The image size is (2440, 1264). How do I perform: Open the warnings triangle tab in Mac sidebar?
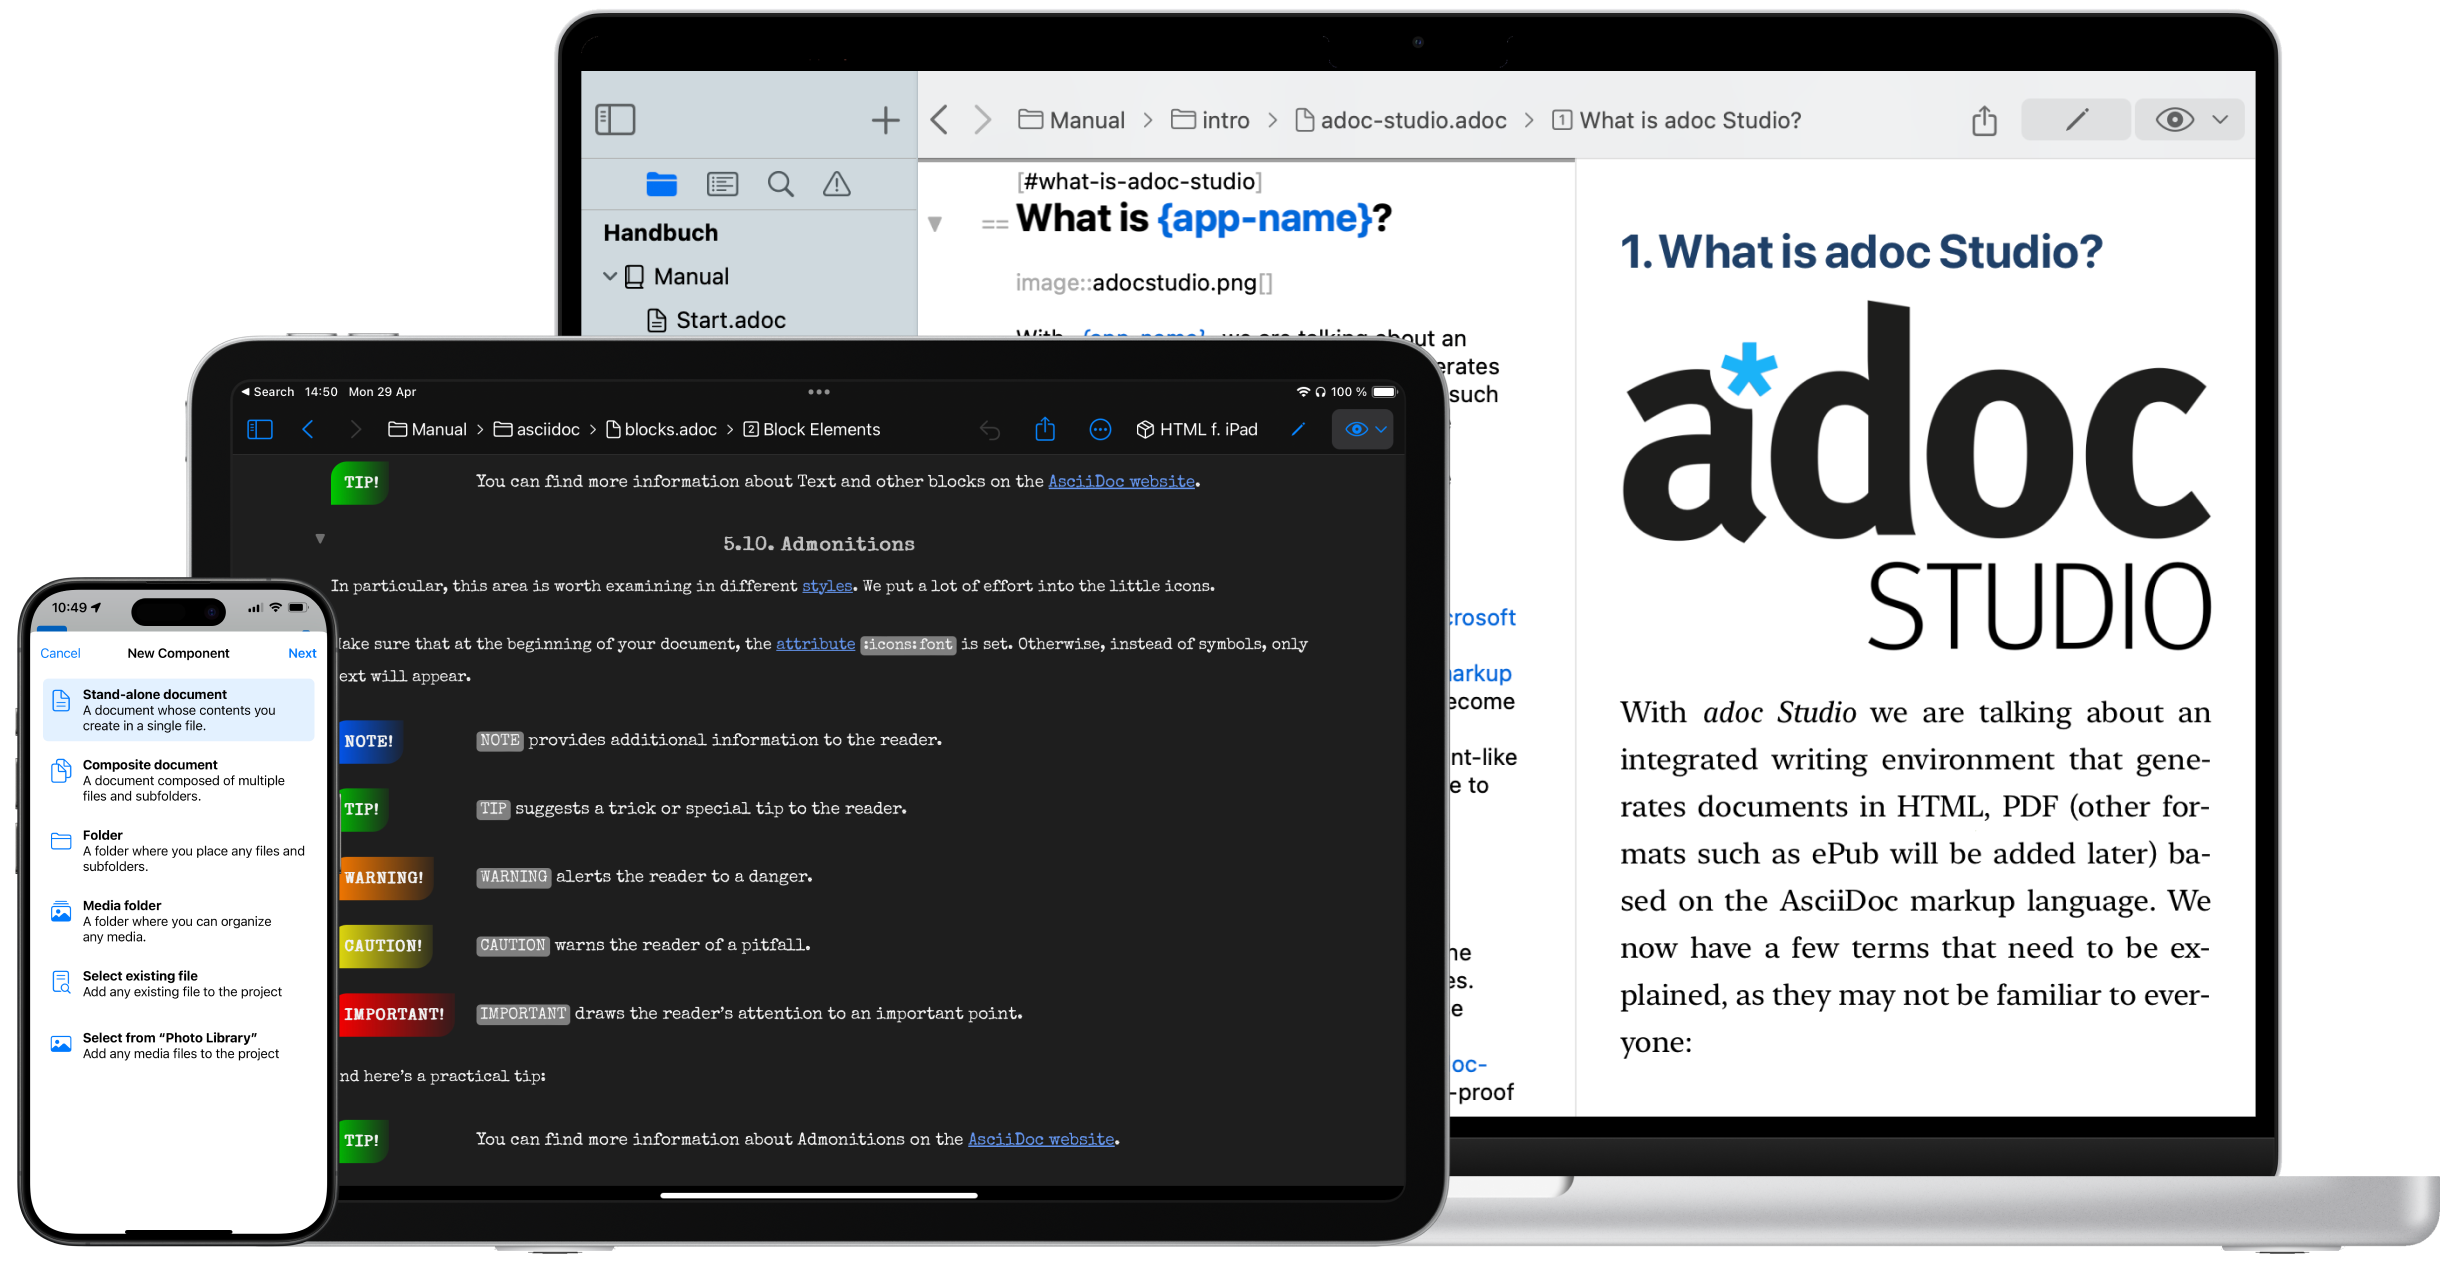click(x=836, y=184)
